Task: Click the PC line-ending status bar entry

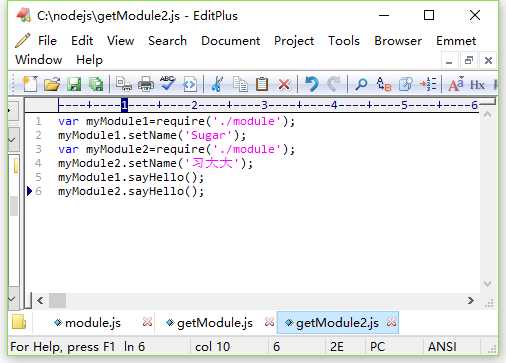Action: 378,347
